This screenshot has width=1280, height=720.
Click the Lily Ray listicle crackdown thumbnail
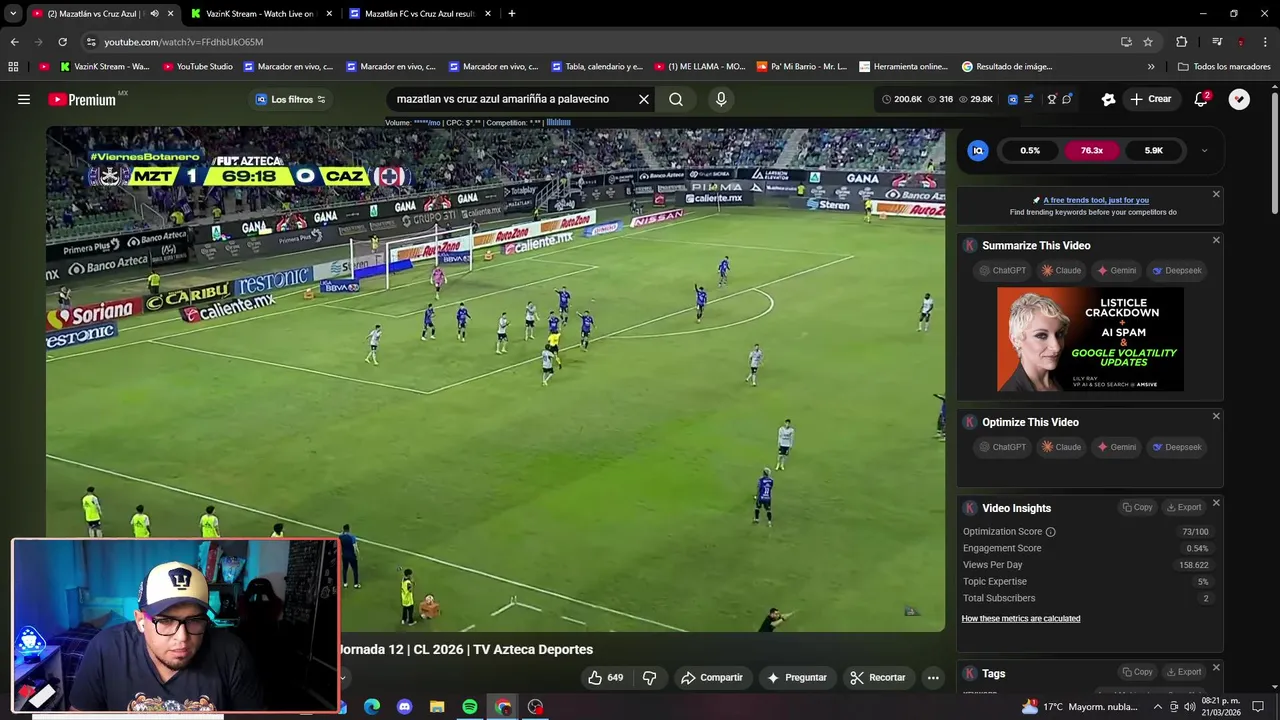point(1090,340)
